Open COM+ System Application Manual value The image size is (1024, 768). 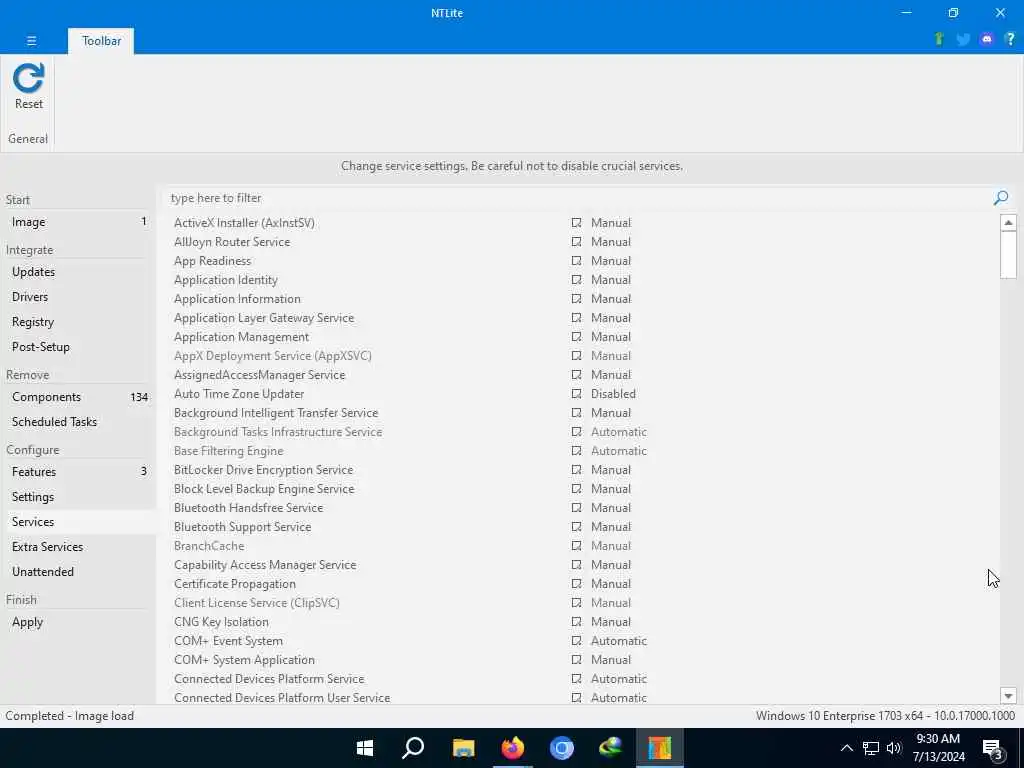click(x=611, y=660)
